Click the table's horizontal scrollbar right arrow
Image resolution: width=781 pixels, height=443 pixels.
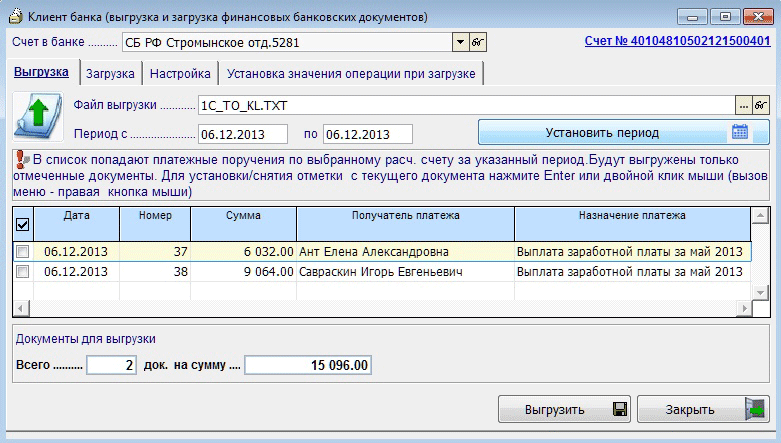click(743, 308)
